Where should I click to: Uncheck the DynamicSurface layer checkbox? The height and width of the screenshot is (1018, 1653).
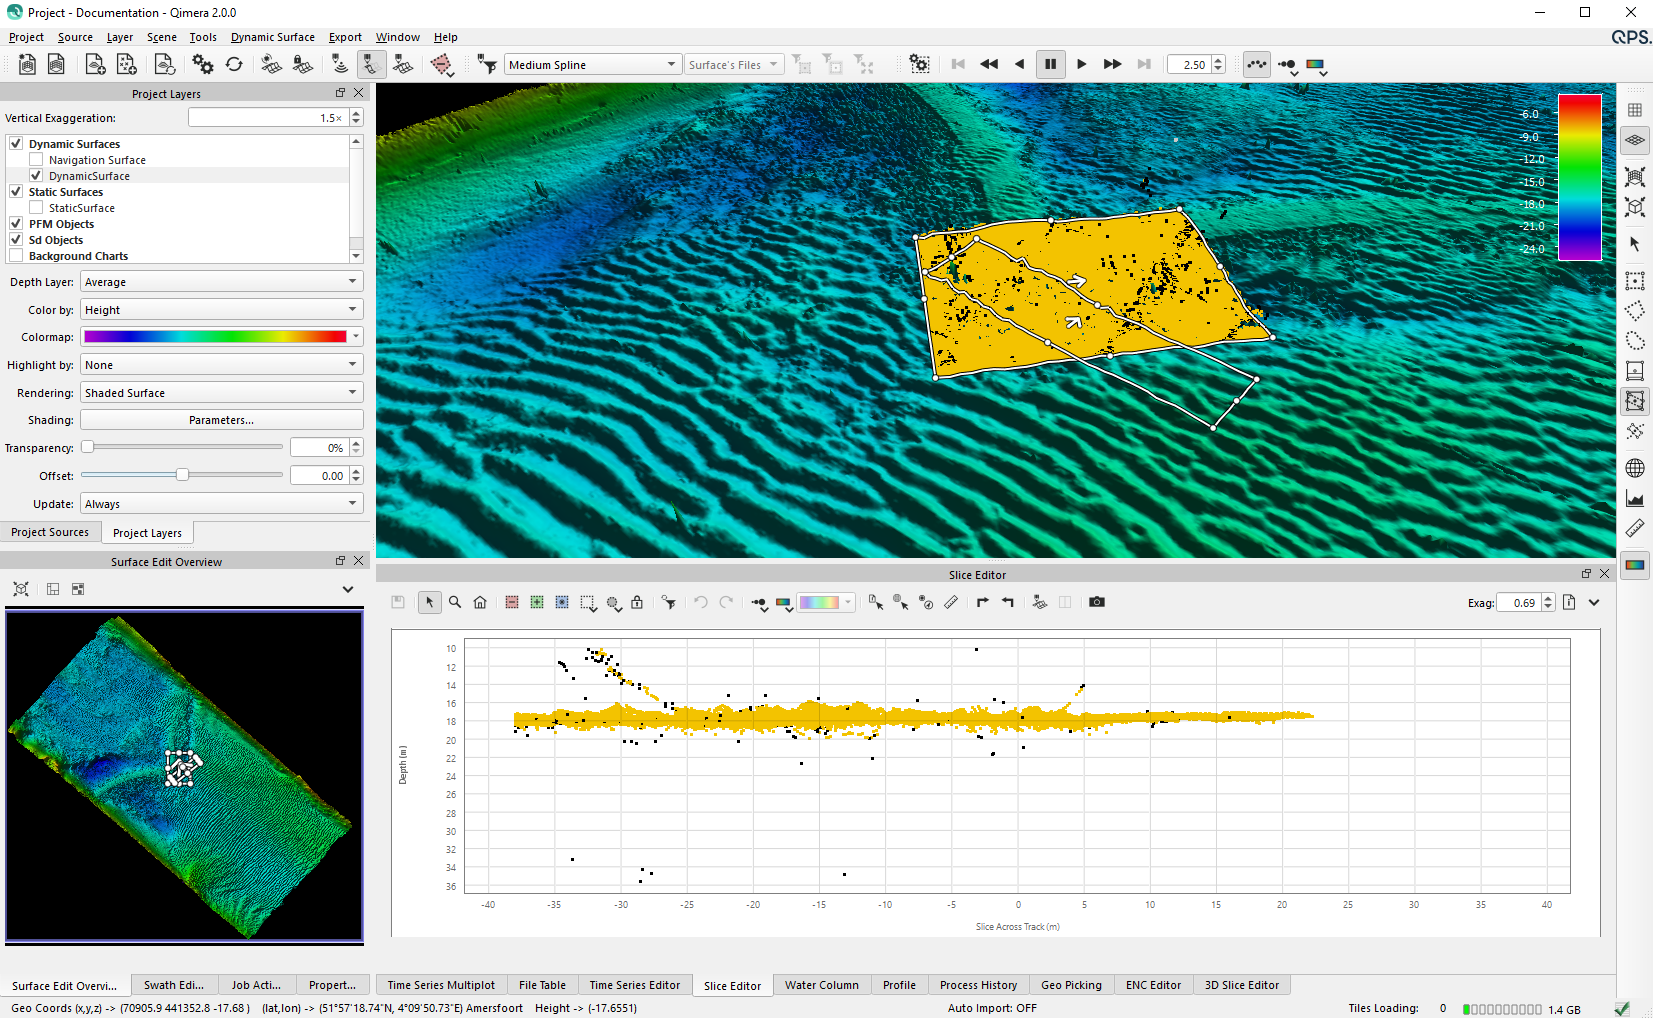coord(36,176)
